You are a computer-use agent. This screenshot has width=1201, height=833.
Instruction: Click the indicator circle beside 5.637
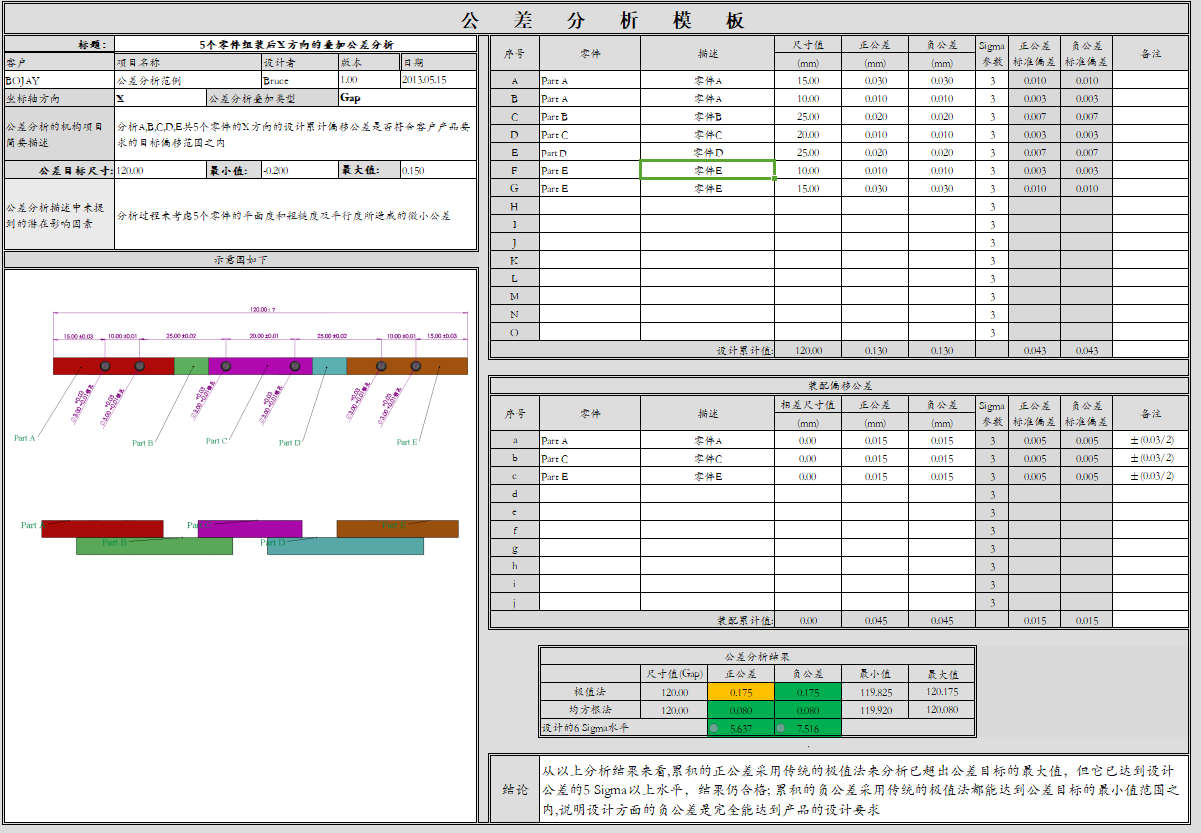tap(713, 728)
